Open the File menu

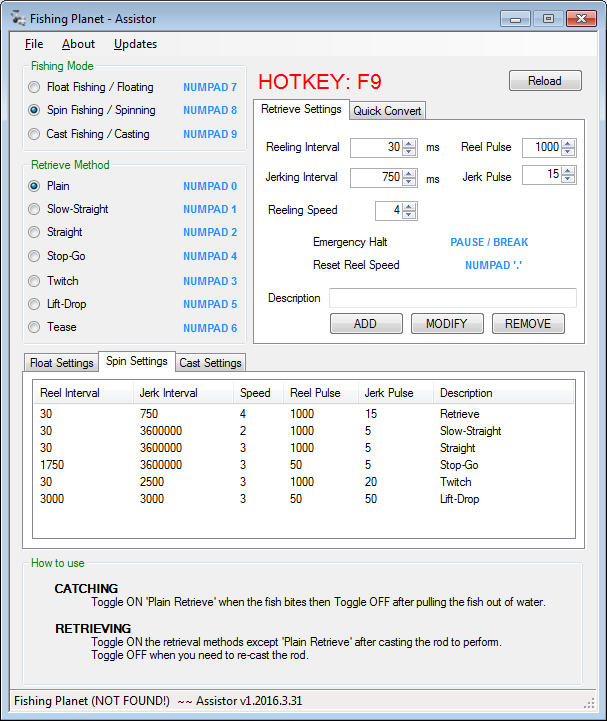(x=34, y=44)
